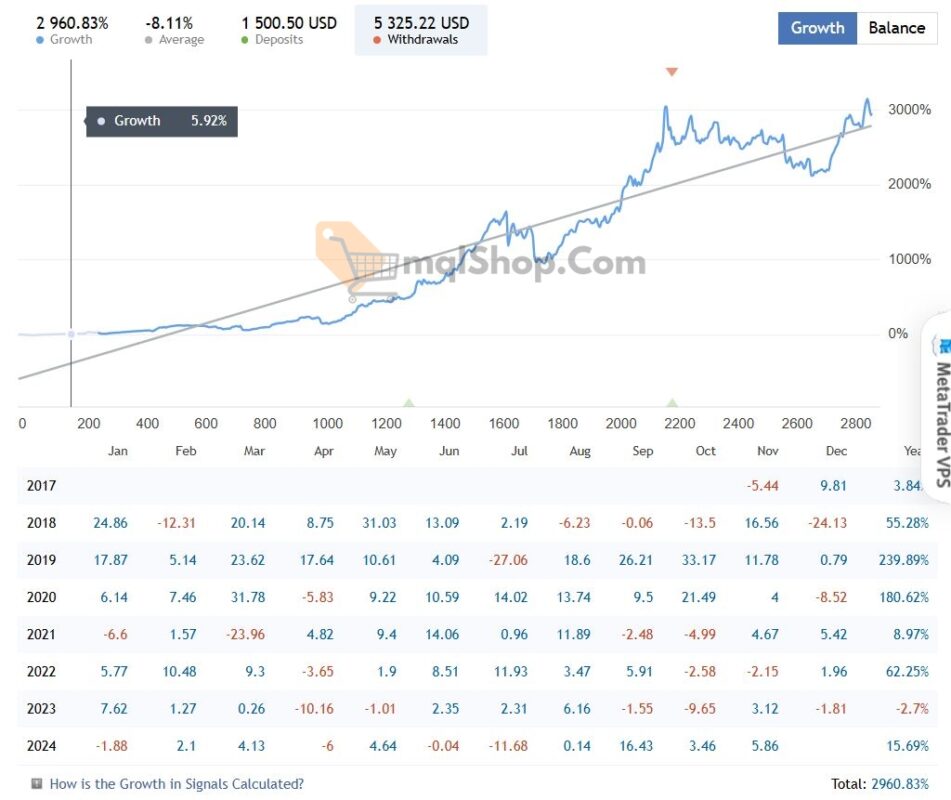Click the gray Average legend dot
This screenshot has width=951, height=800.
[149, 40]
